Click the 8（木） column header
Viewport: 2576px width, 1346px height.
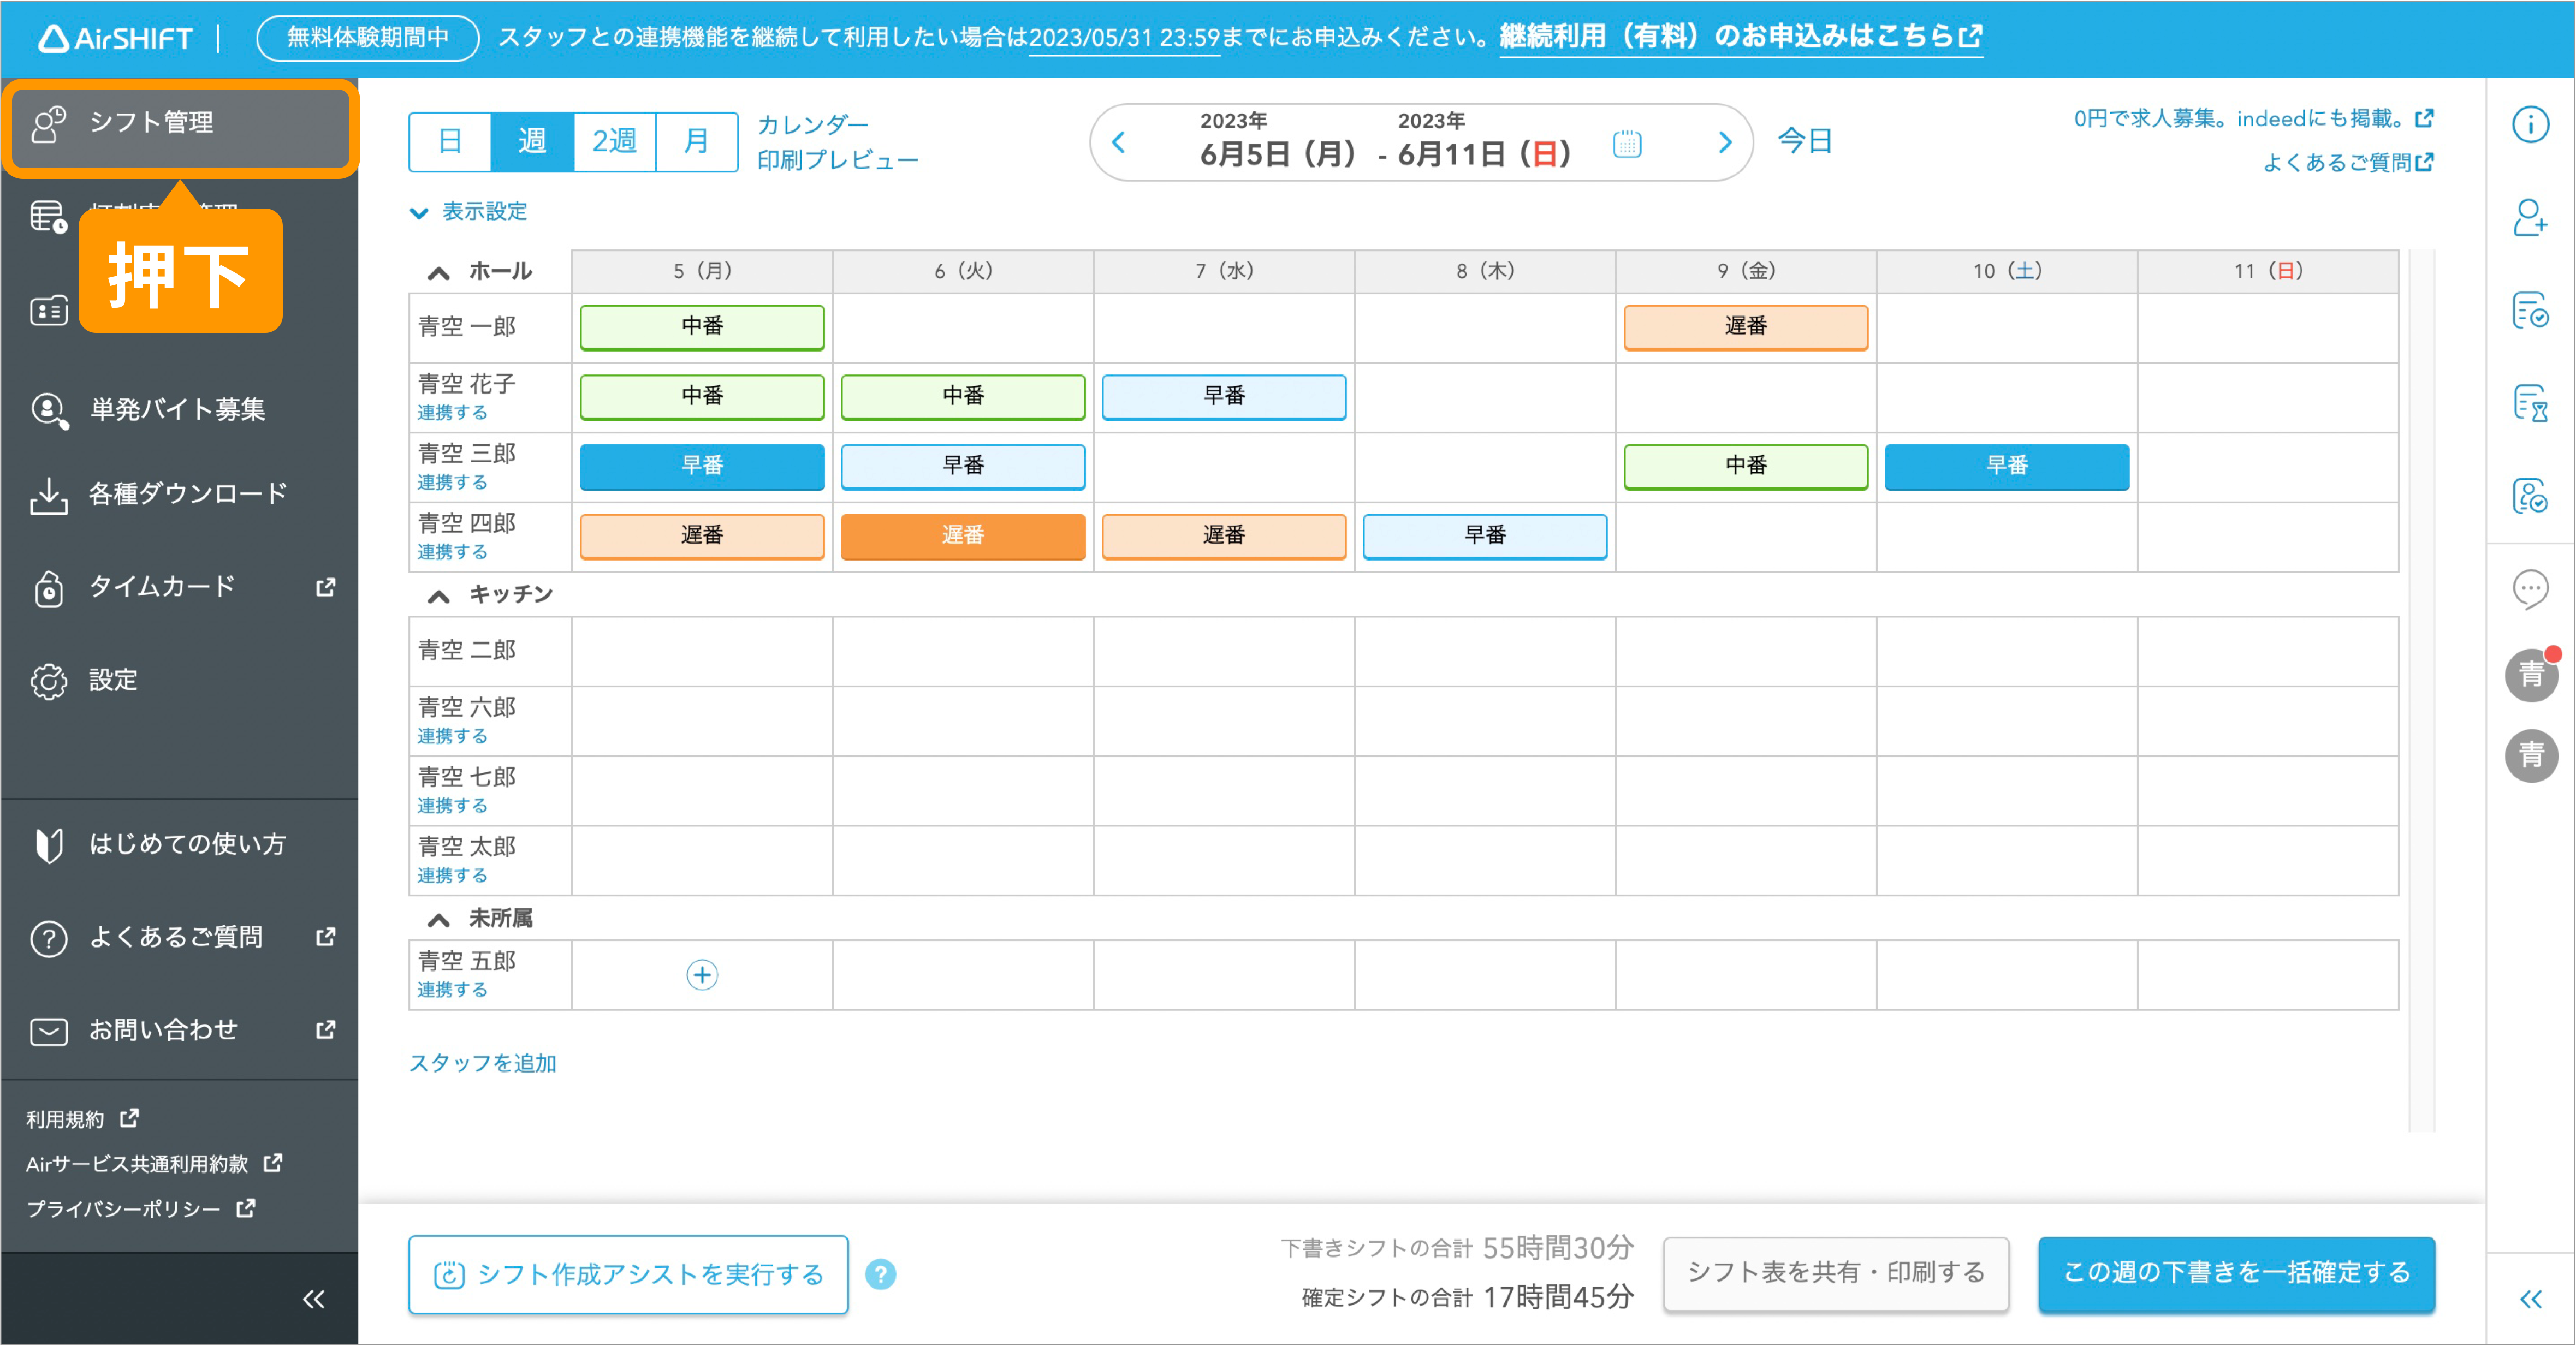pyautogui.click(x=1485, y=271)
